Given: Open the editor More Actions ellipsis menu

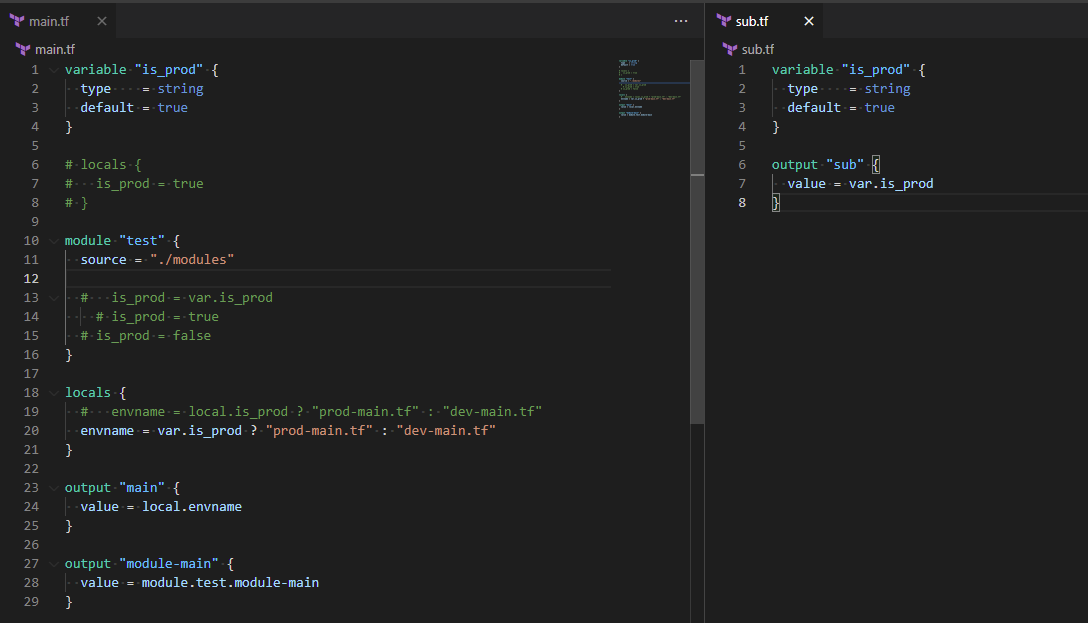Looking at the screenshot, I should tap(681, 21).
